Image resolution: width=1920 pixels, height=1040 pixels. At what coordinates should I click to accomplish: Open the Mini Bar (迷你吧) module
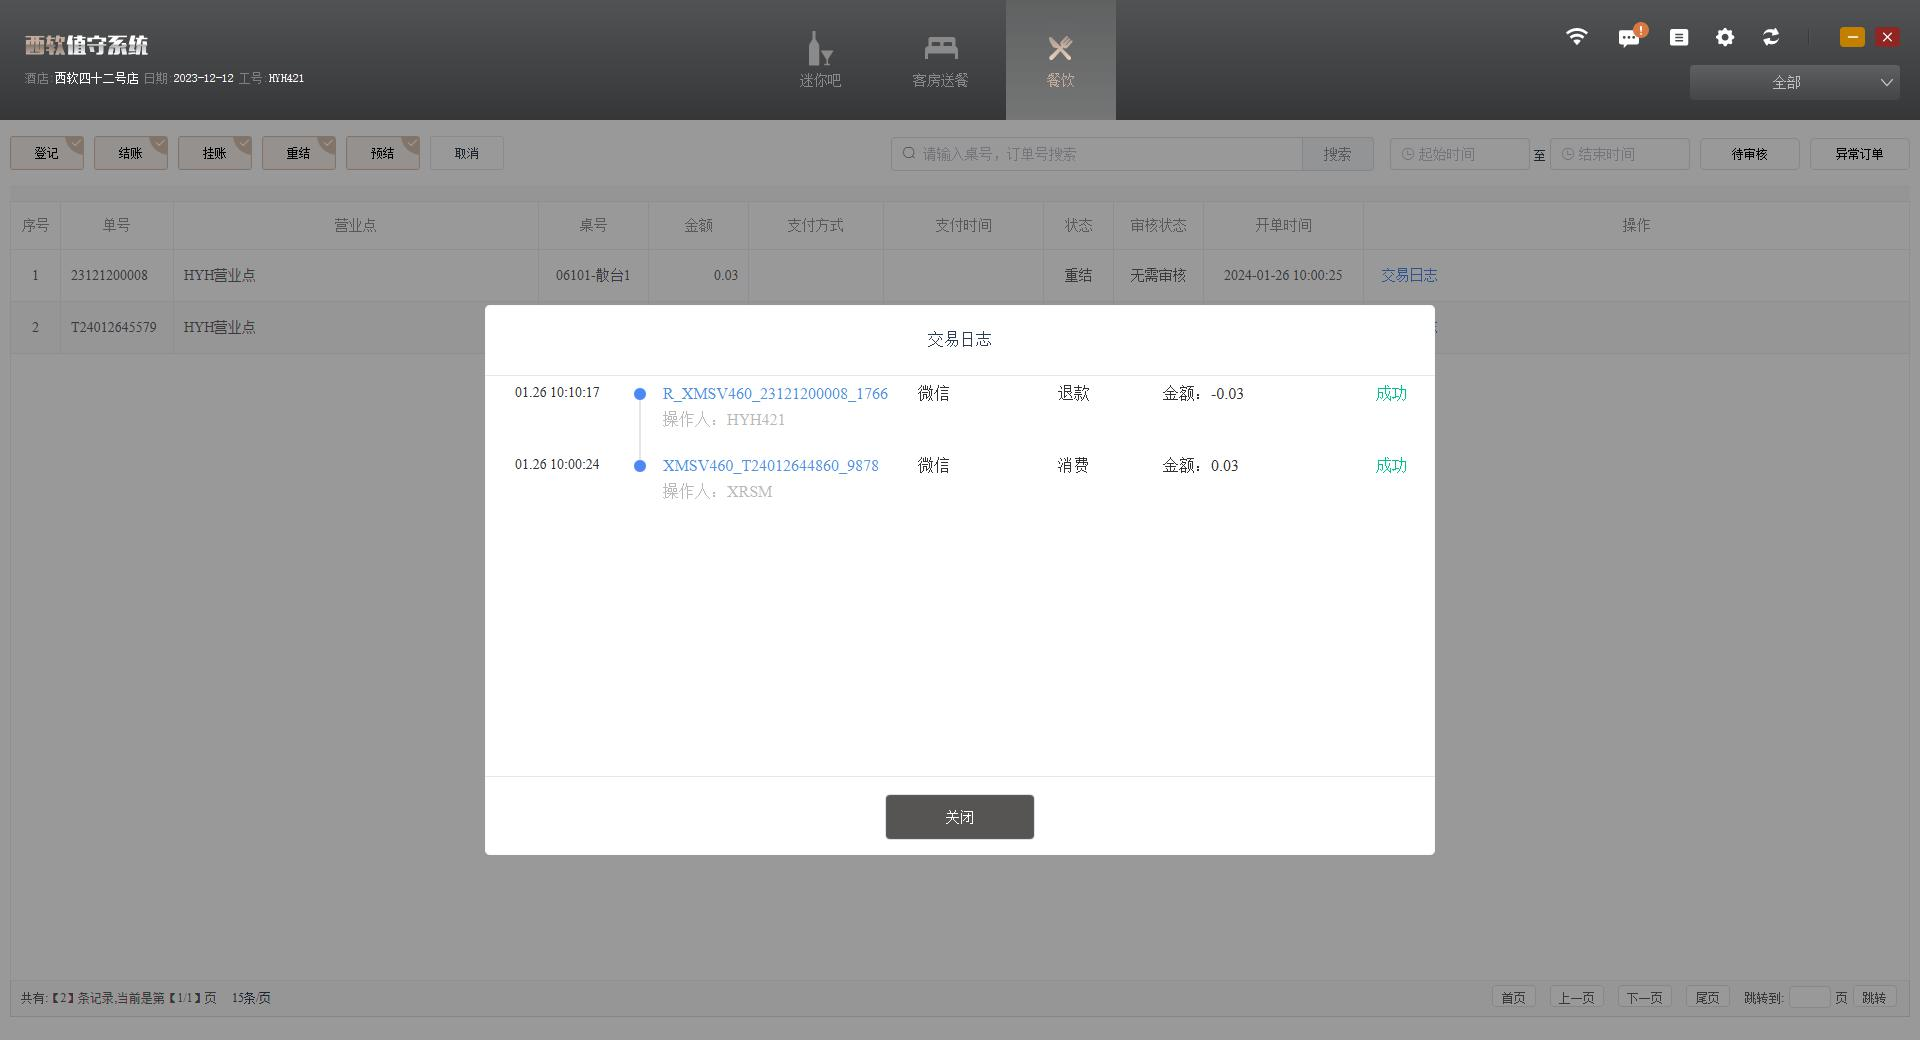(x=820, y=60)
